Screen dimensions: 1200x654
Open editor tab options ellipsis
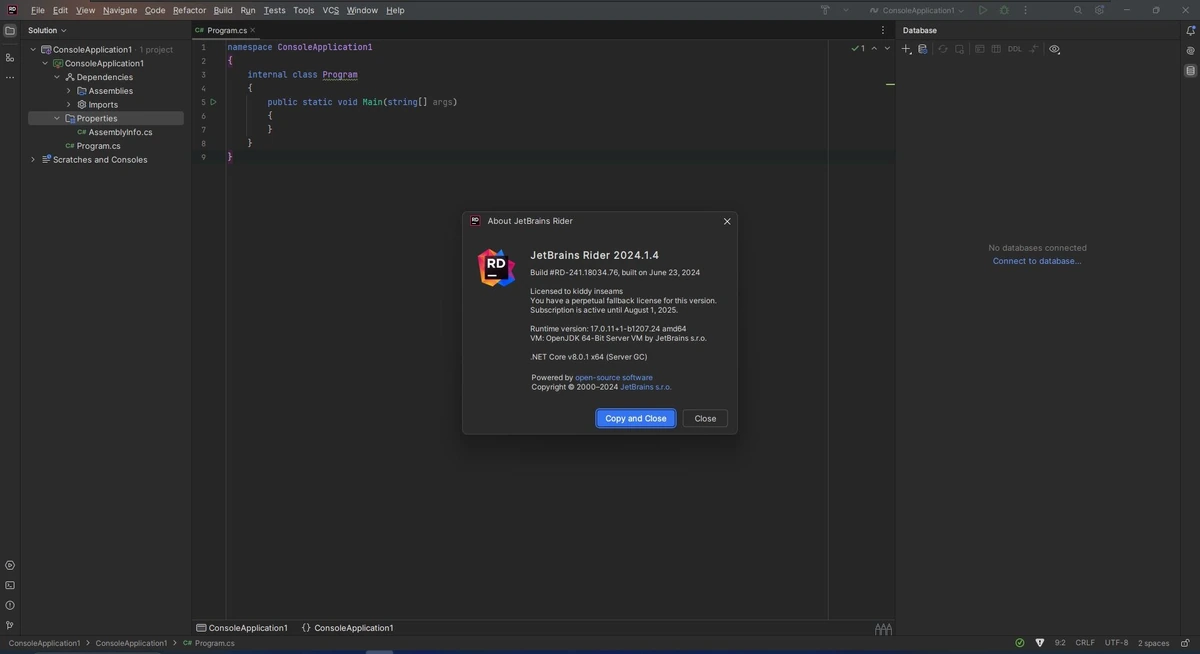pos(883,31)
